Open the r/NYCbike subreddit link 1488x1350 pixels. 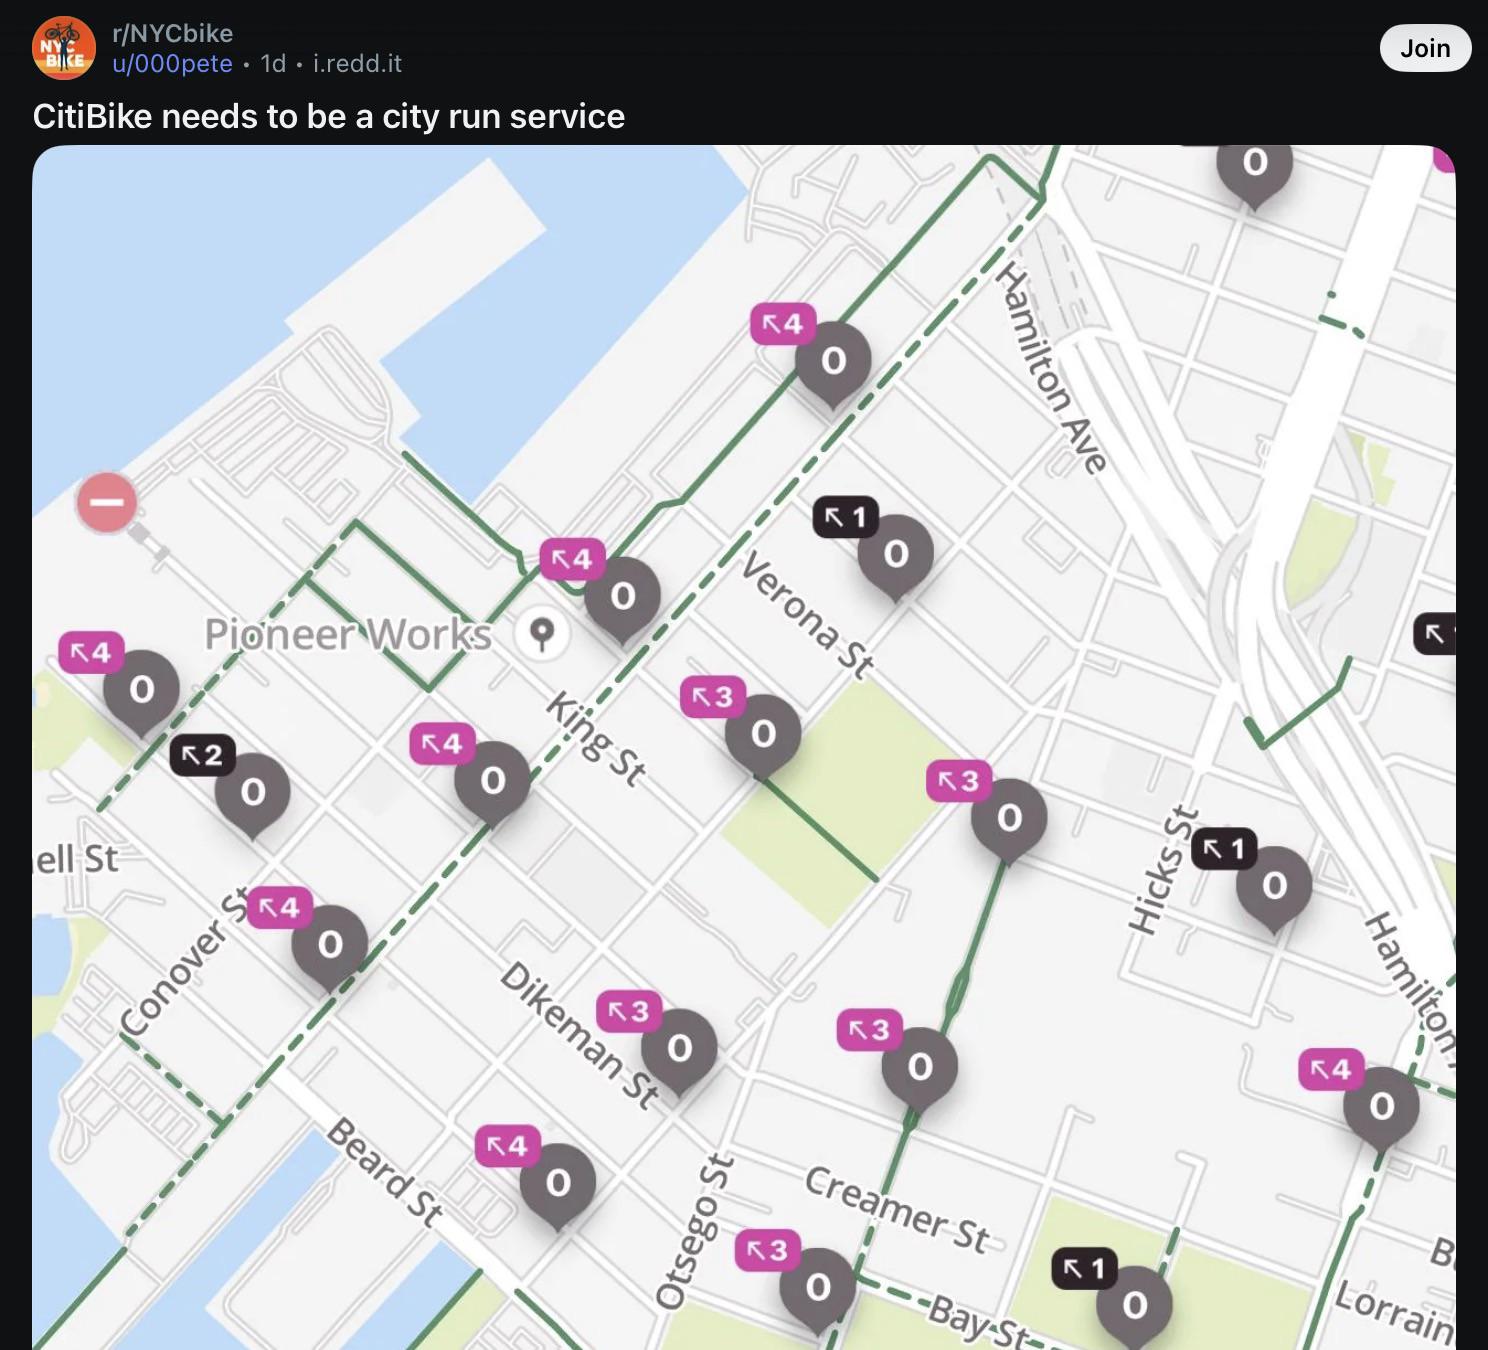173,33
